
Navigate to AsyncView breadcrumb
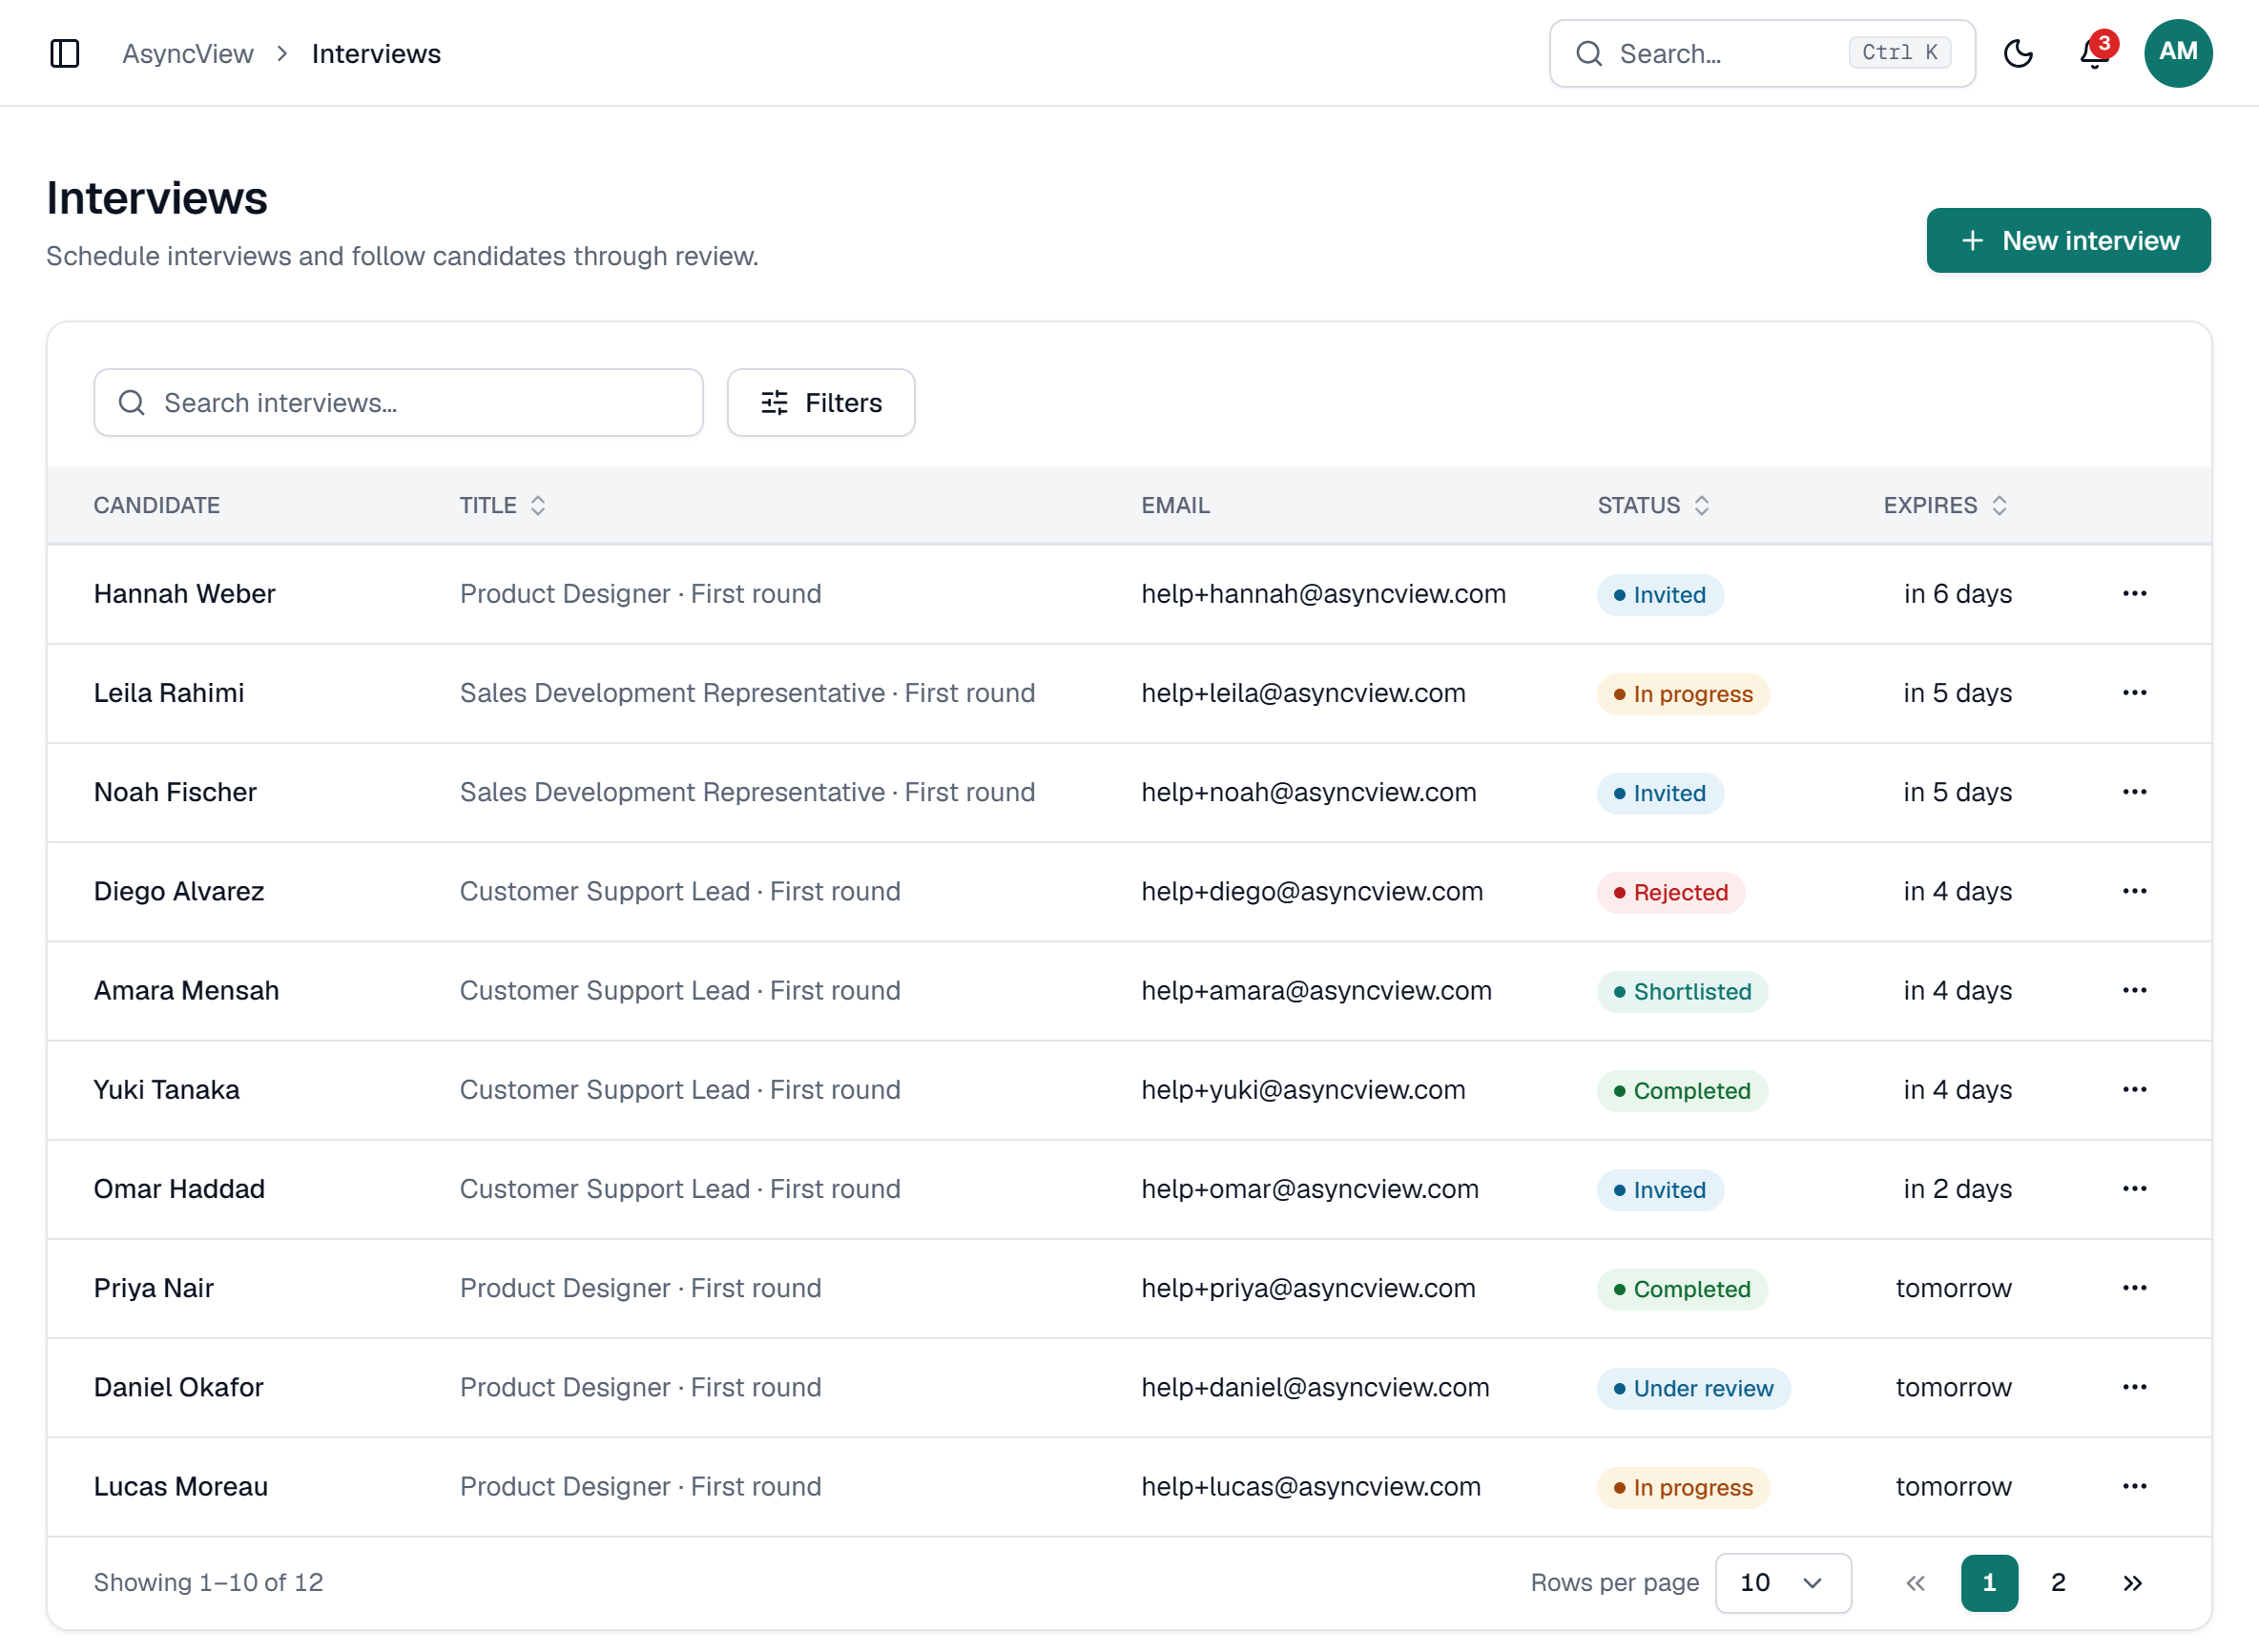(x=188, y=54)
